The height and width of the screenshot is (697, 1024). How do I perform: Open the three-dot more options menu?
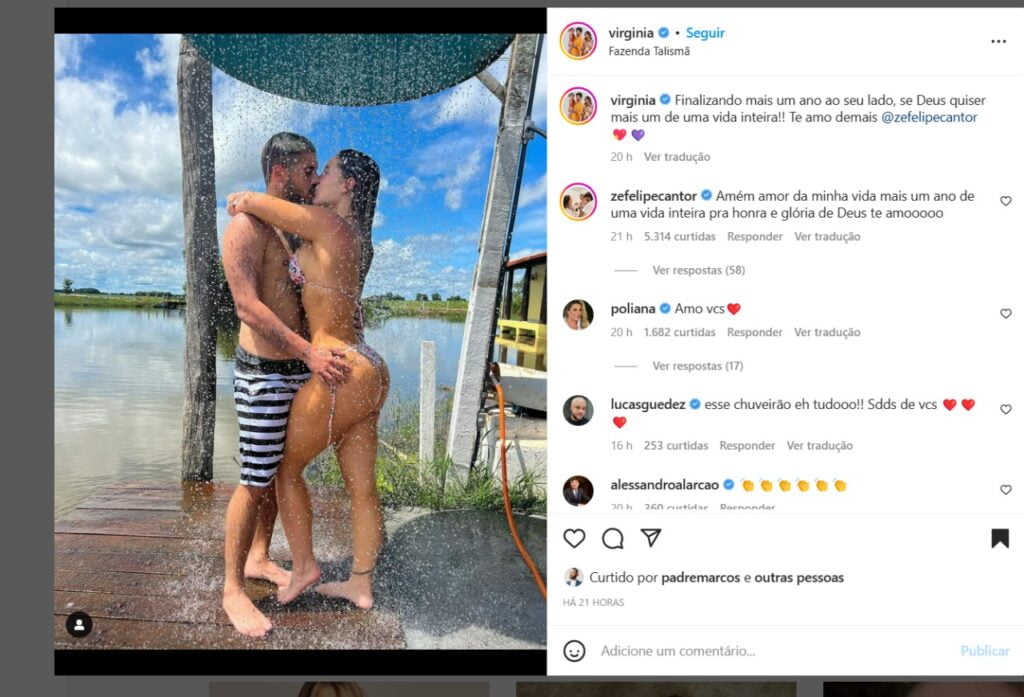[x=998, y=41]
